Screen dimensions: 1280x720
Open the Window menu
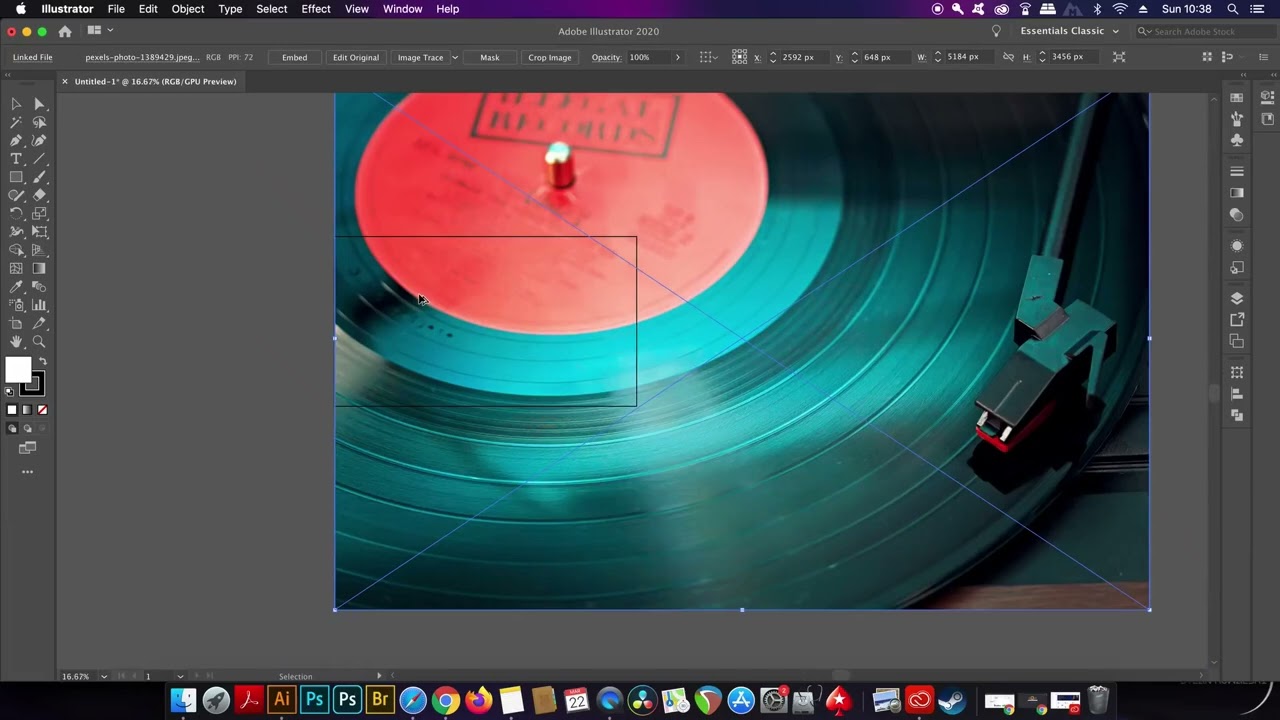403,9
